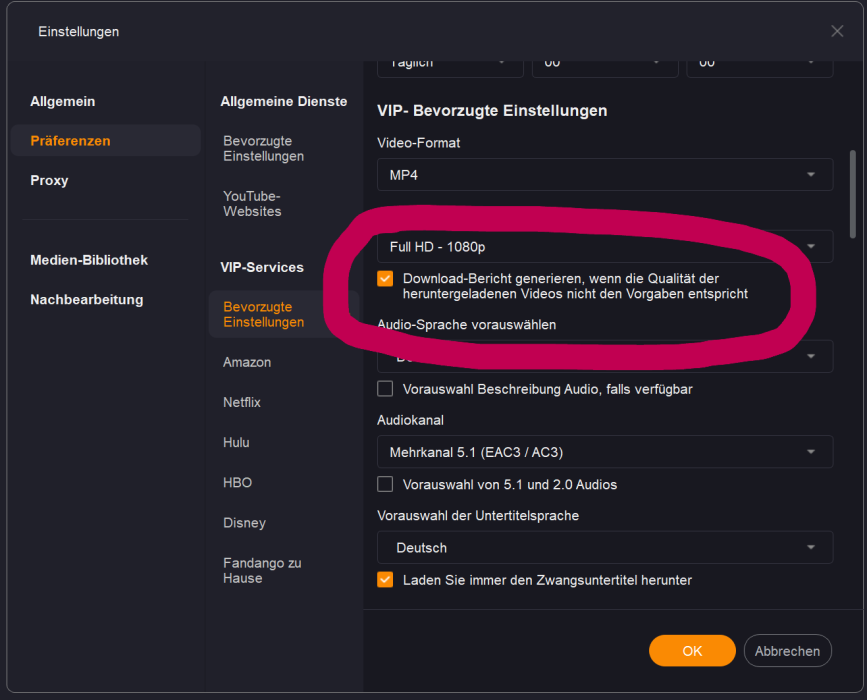Select Proxy in the left sidebar
867x700 pixels.
[49, 181]
